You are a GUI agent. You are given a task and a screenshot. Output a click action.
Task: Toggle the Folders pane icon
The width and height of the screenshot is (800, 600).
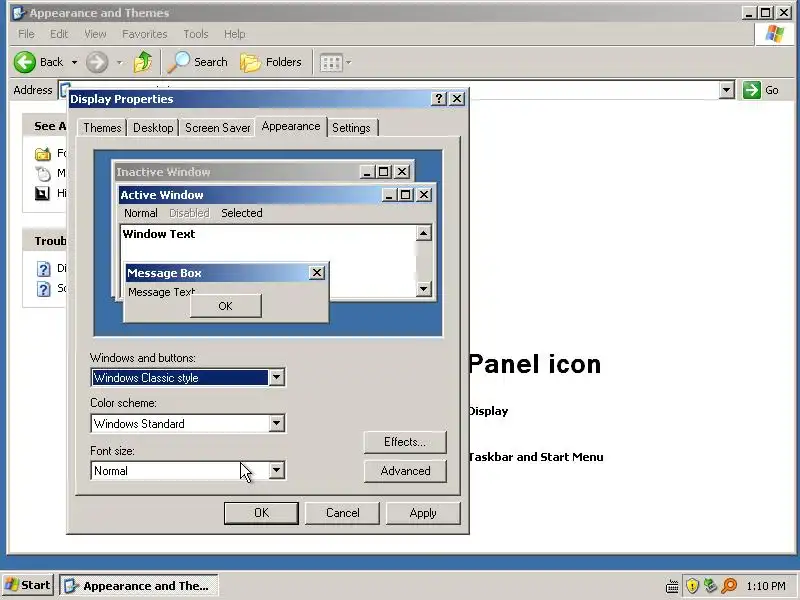[251, 63]
